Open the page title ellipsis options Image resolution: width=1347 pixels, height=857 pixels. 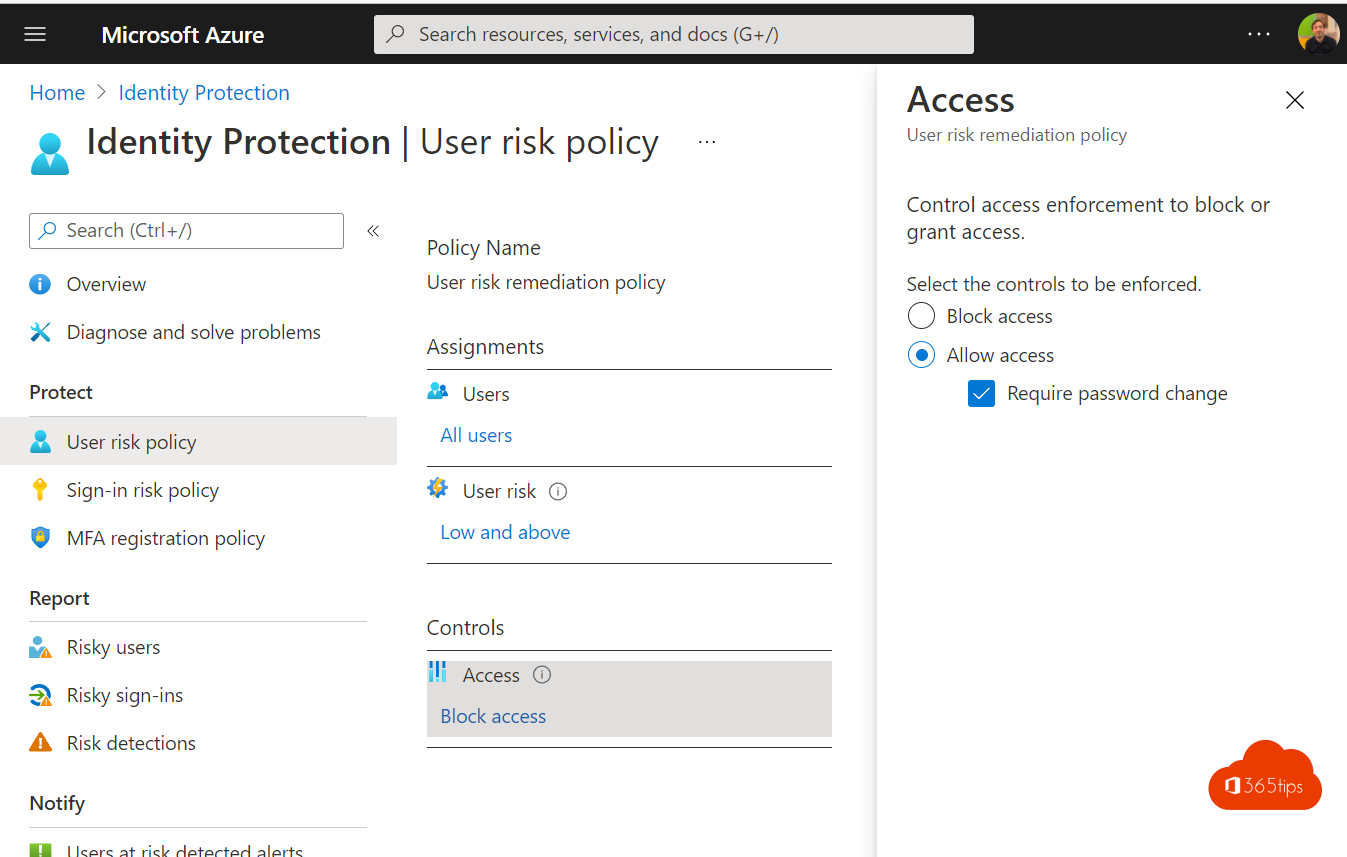(x=707, y=142)
